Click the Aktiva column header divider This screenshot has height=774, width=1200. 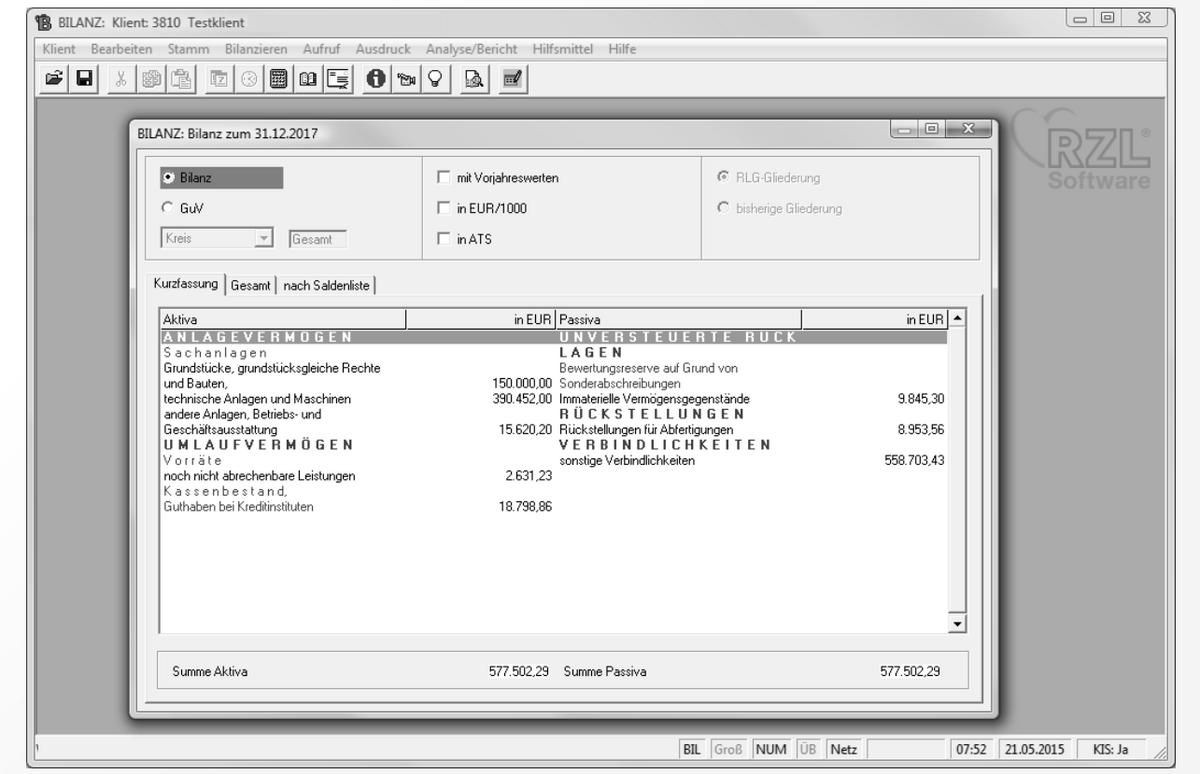(407, 318)
